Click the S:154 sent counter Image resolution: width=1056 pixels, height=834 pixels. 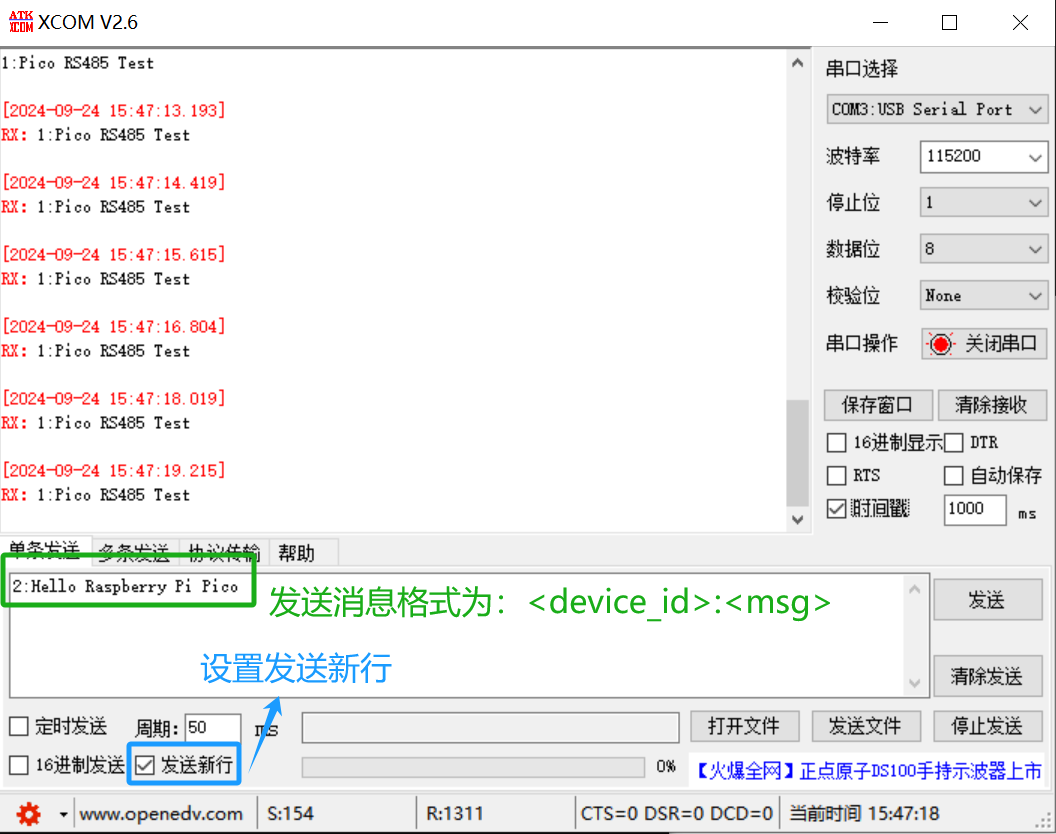point(290,814)
